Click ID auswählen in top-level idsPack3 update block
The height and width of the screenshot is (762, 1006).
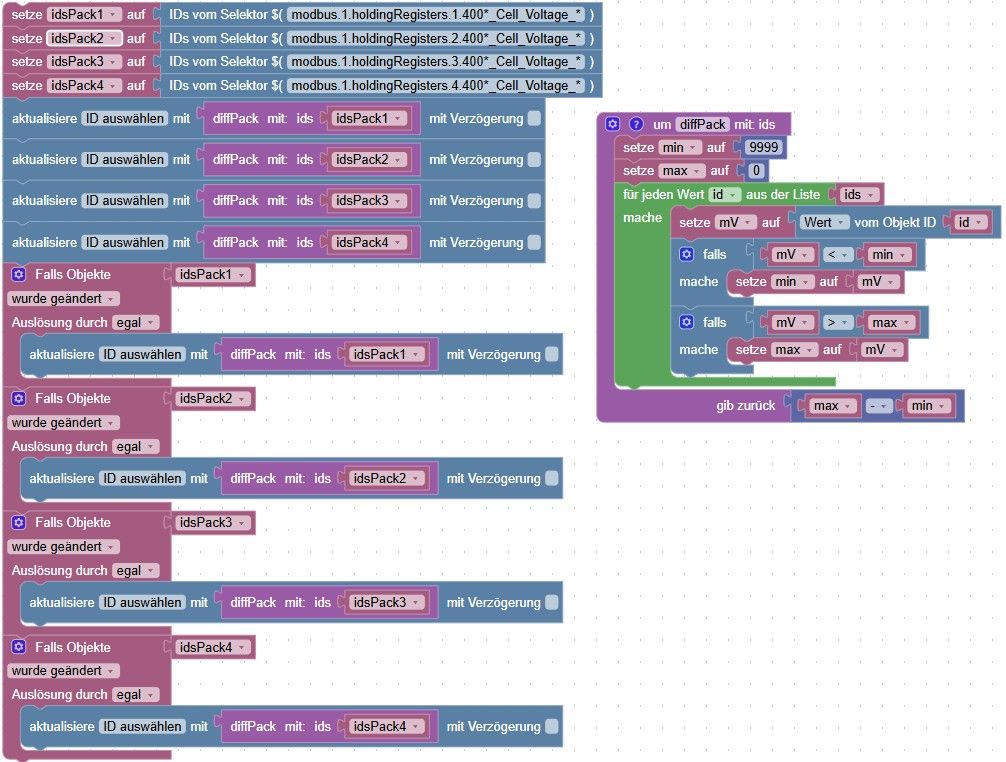coord(124,201)
